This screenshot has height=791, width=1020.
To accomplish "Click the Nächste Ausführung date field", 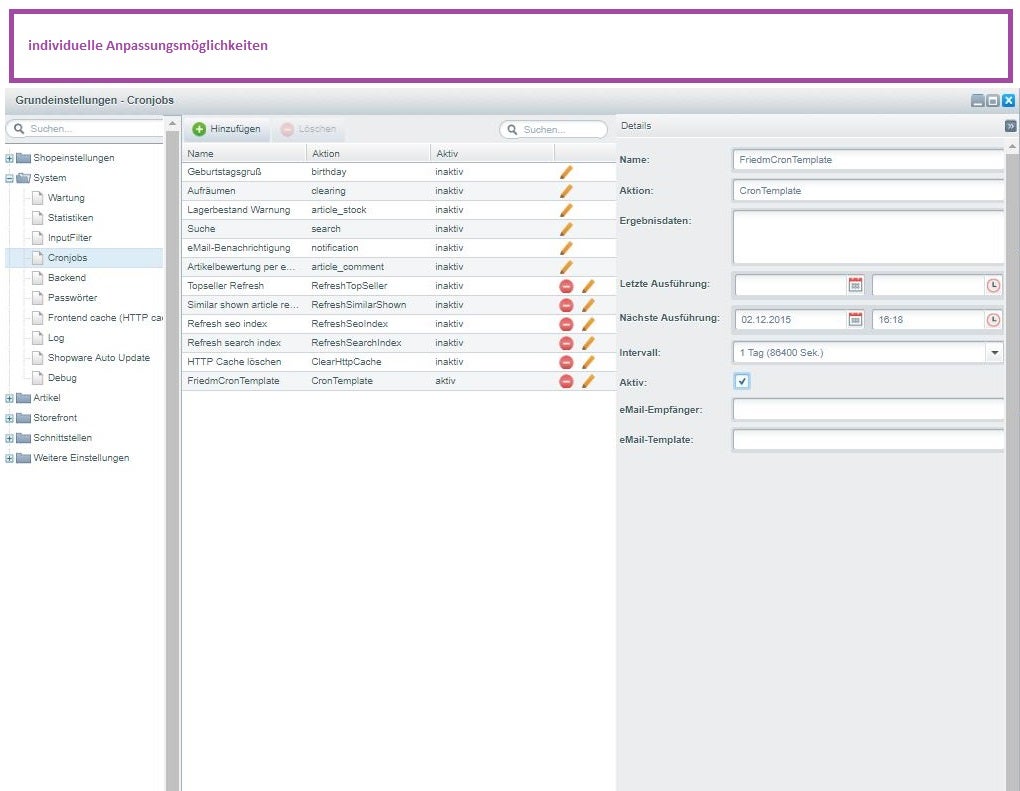I will tap(791, 319).
